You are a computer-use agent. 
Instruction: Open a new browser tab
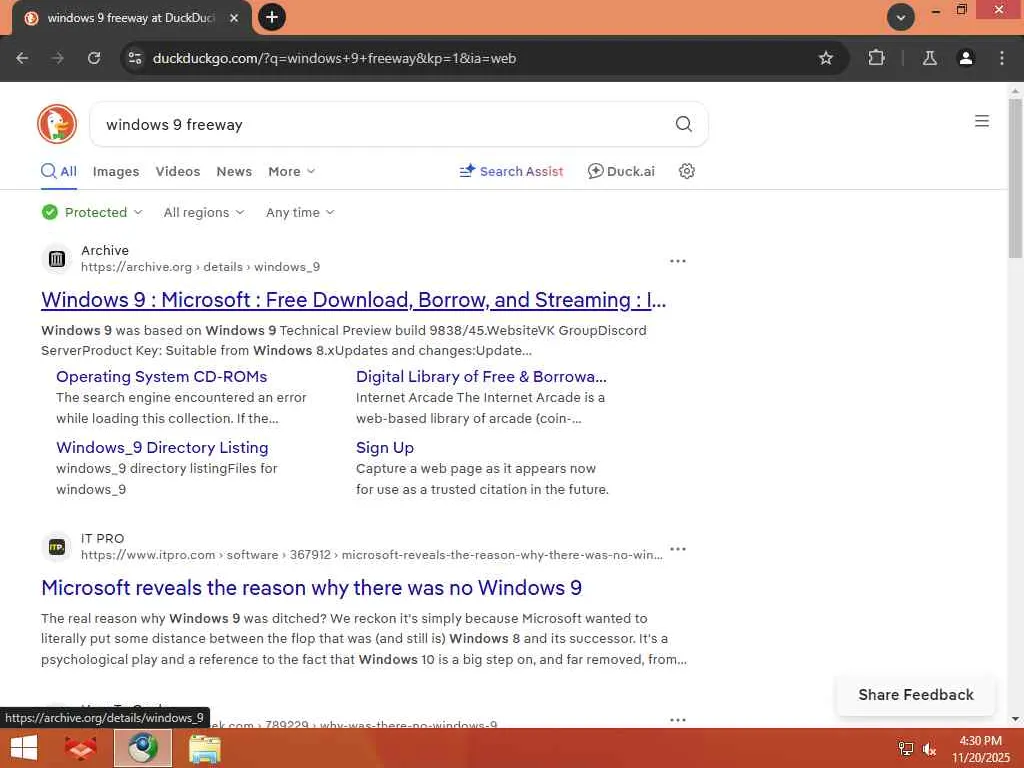point(272,17)
